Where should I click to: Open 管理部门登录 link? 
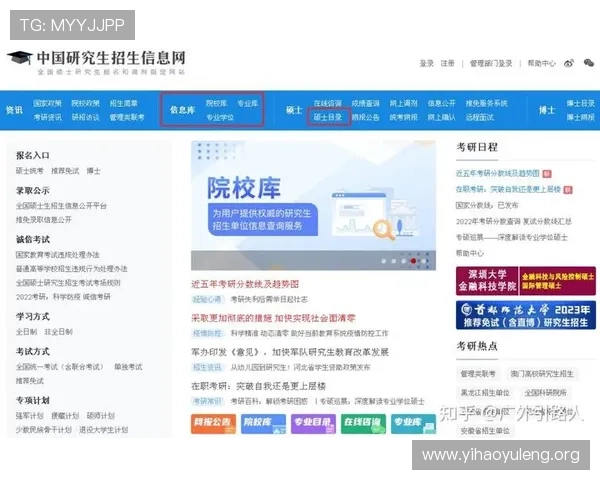point(491,64)
